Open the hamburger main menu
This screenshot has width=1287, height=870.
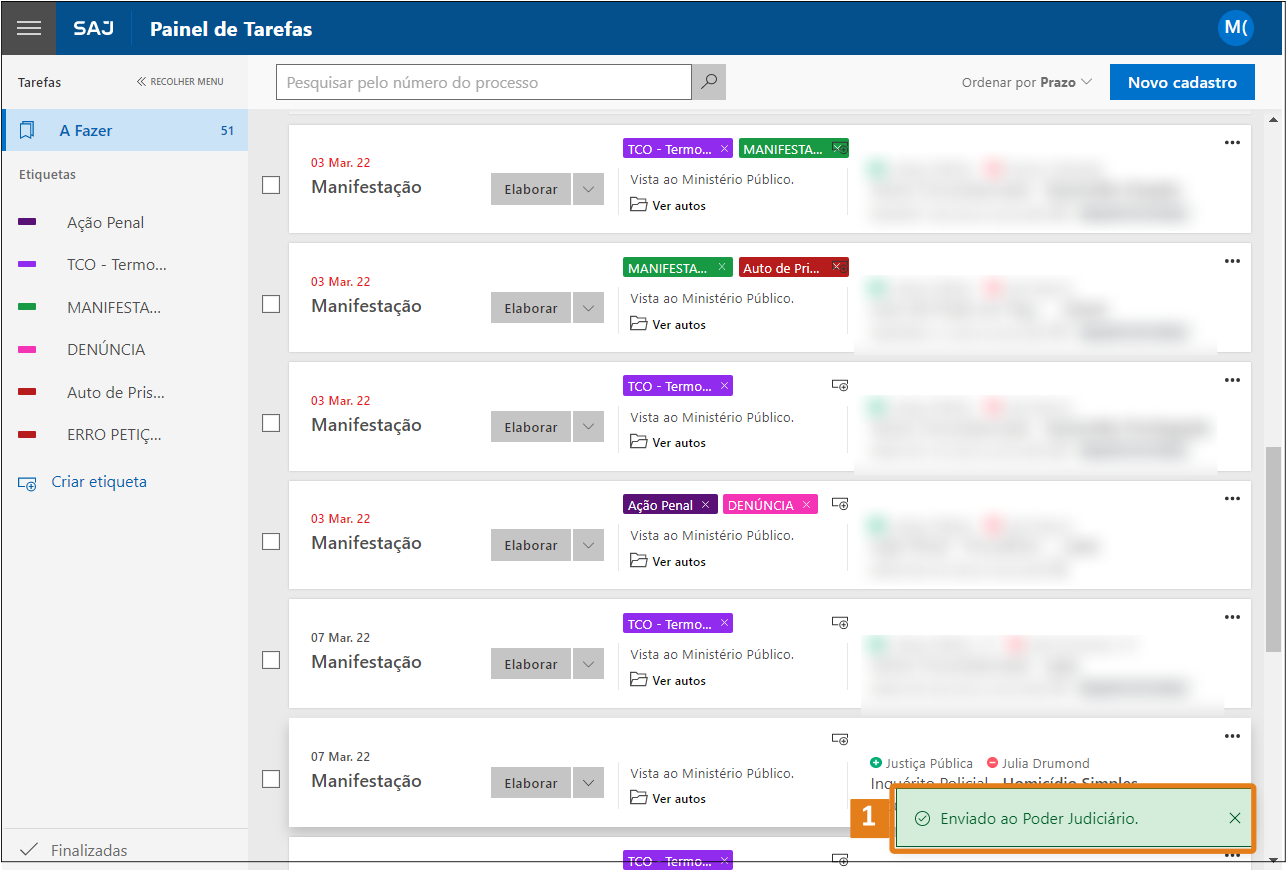click(28, 28)
